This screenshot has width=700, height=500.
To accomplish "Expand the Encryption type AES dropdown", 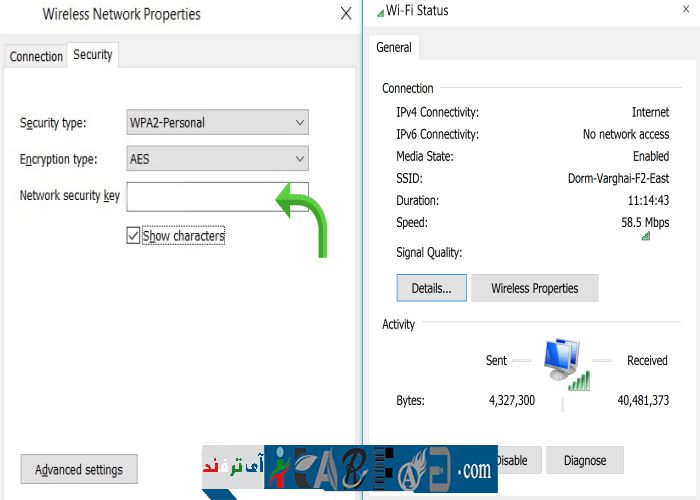I will pyautogui.click(x=217, y=159).
